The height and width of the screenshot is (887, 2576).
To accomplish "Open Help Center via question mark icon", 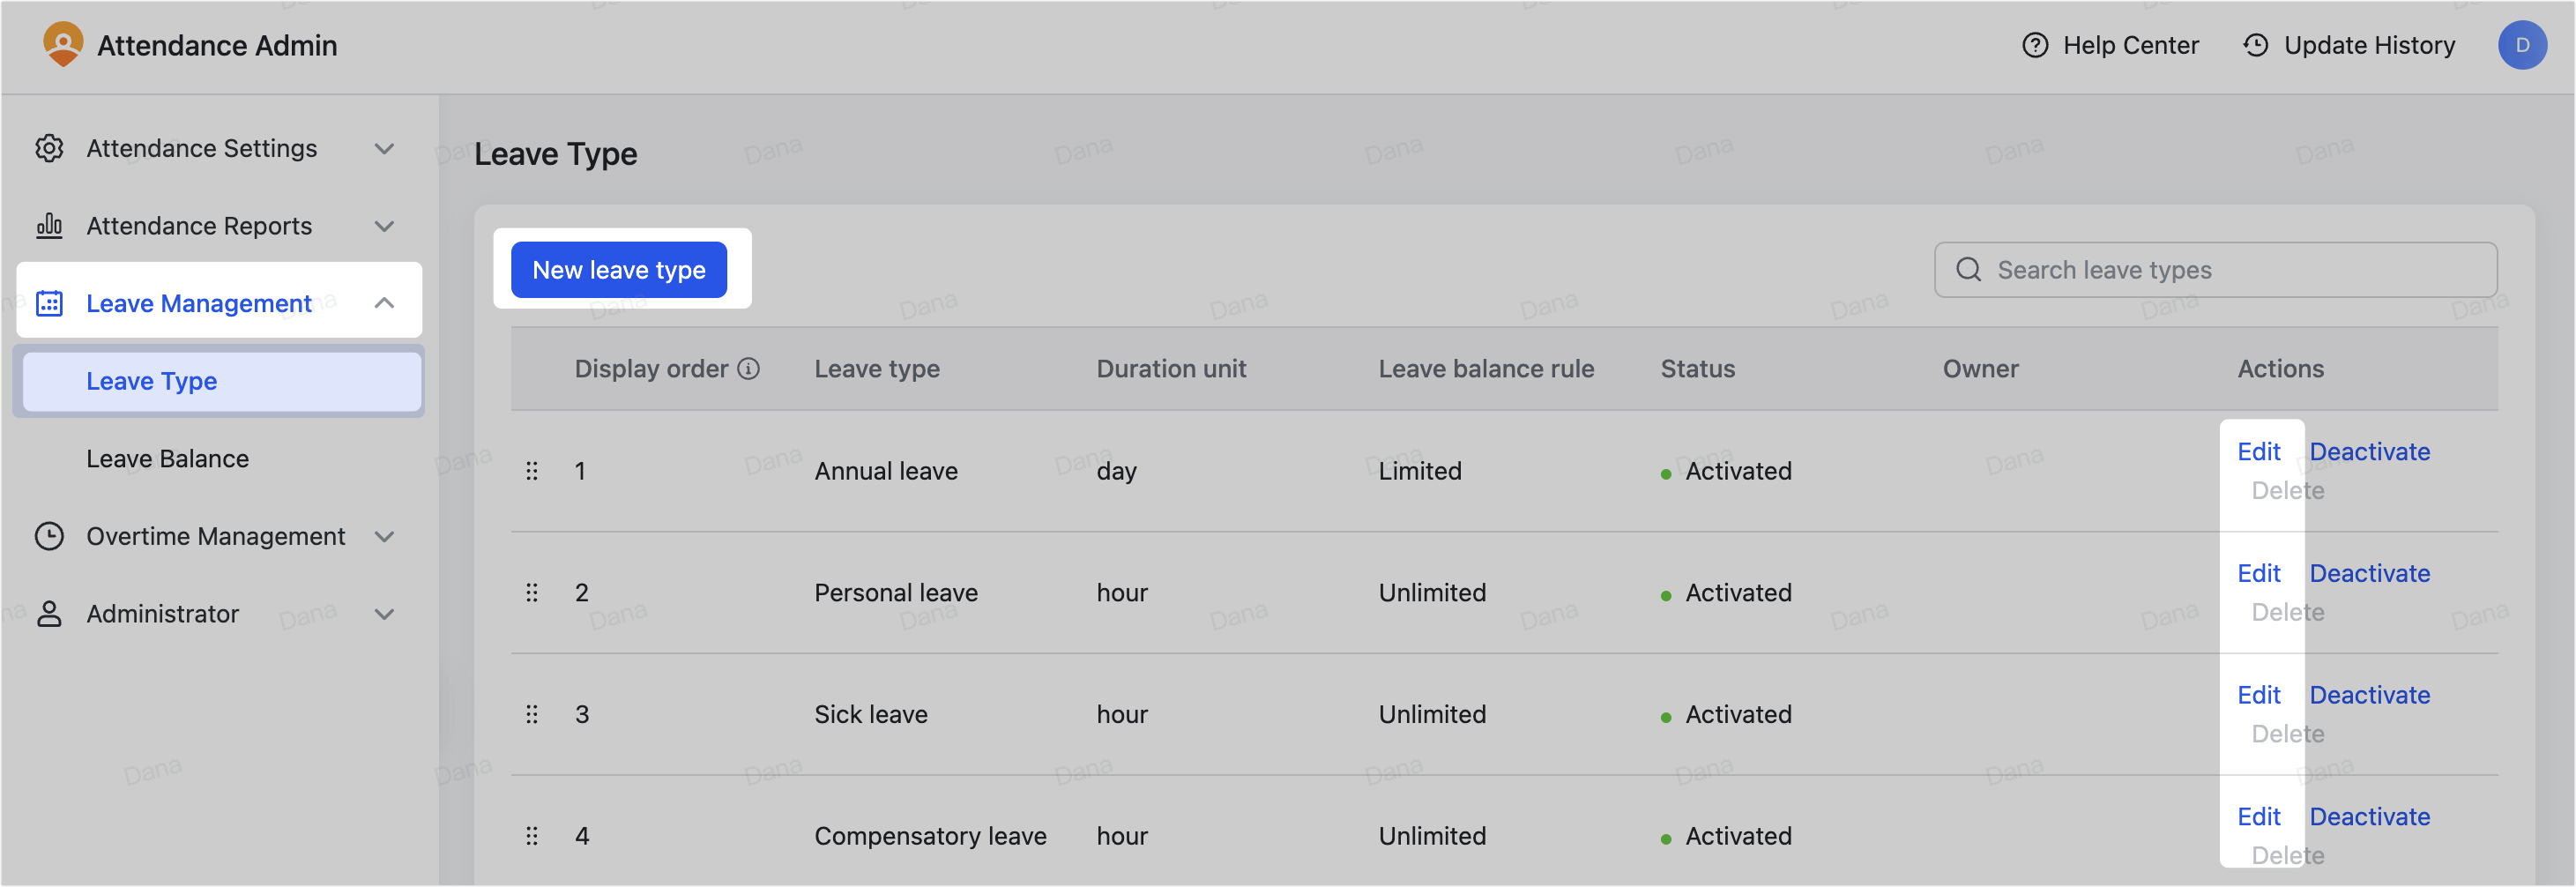I will click(2035, 45).
